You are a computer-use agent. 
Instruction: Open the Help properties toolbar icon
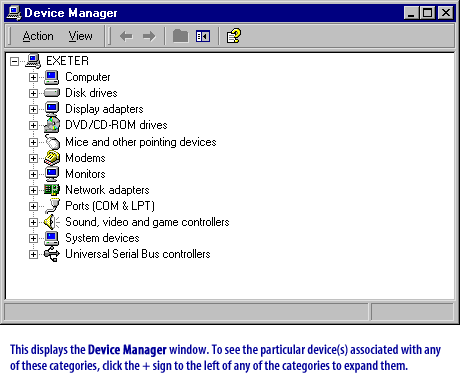coord(233,36)
